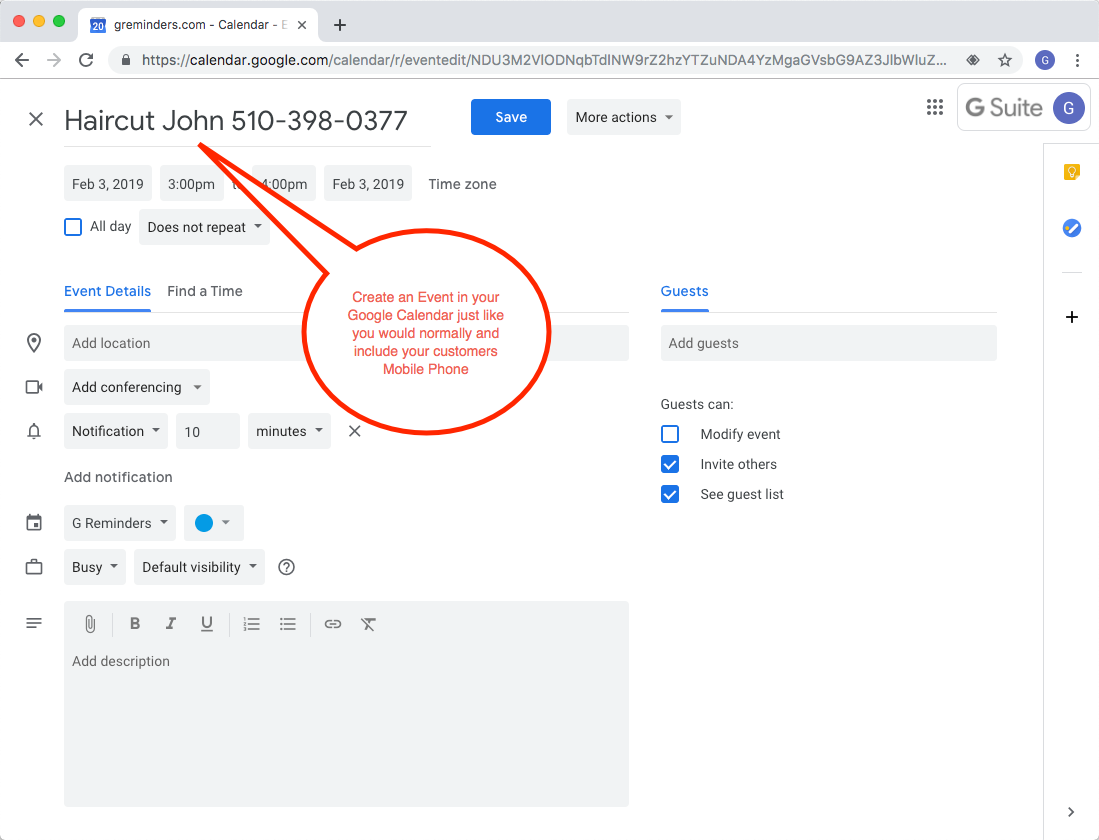Click the location pin icon
The image size is (1099, 840).
(x=34, y=343)
